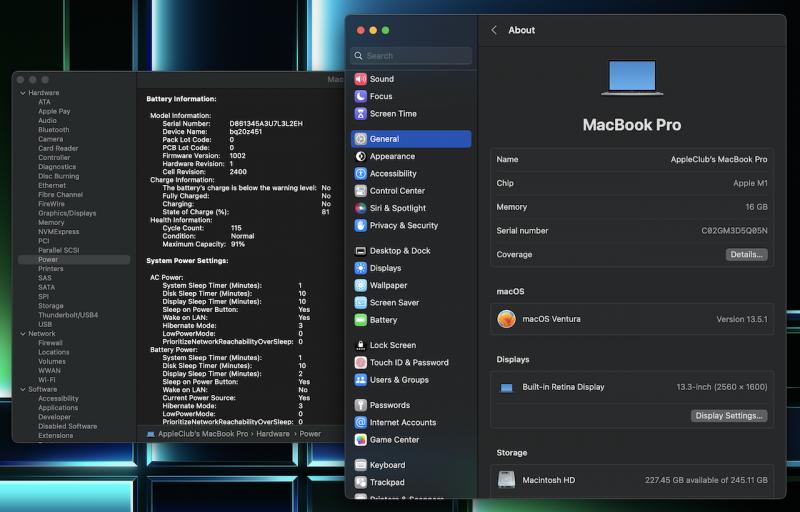This screenshot has width=800, height=512.
Task: Open Control Center settings icon
Action: pyautogui.click(x=361, y=191)
